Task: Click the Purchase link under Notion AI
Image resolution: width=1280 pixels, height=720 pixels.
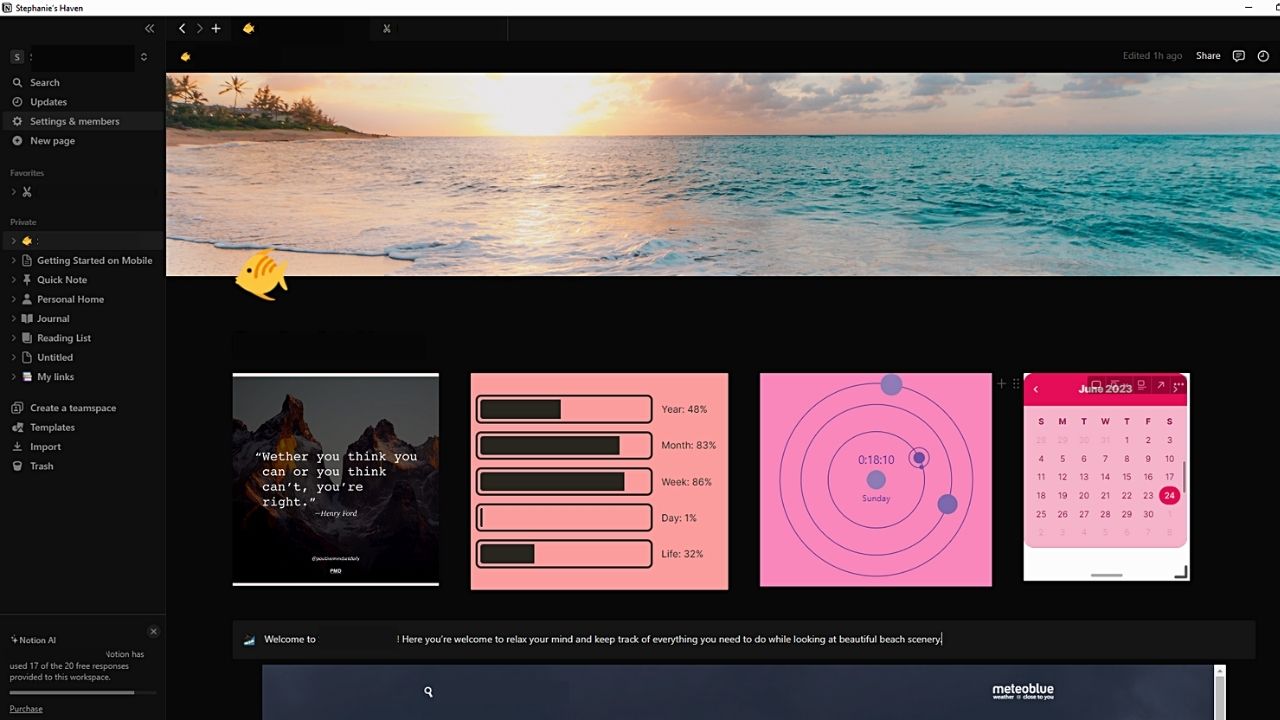Action: 25,708
